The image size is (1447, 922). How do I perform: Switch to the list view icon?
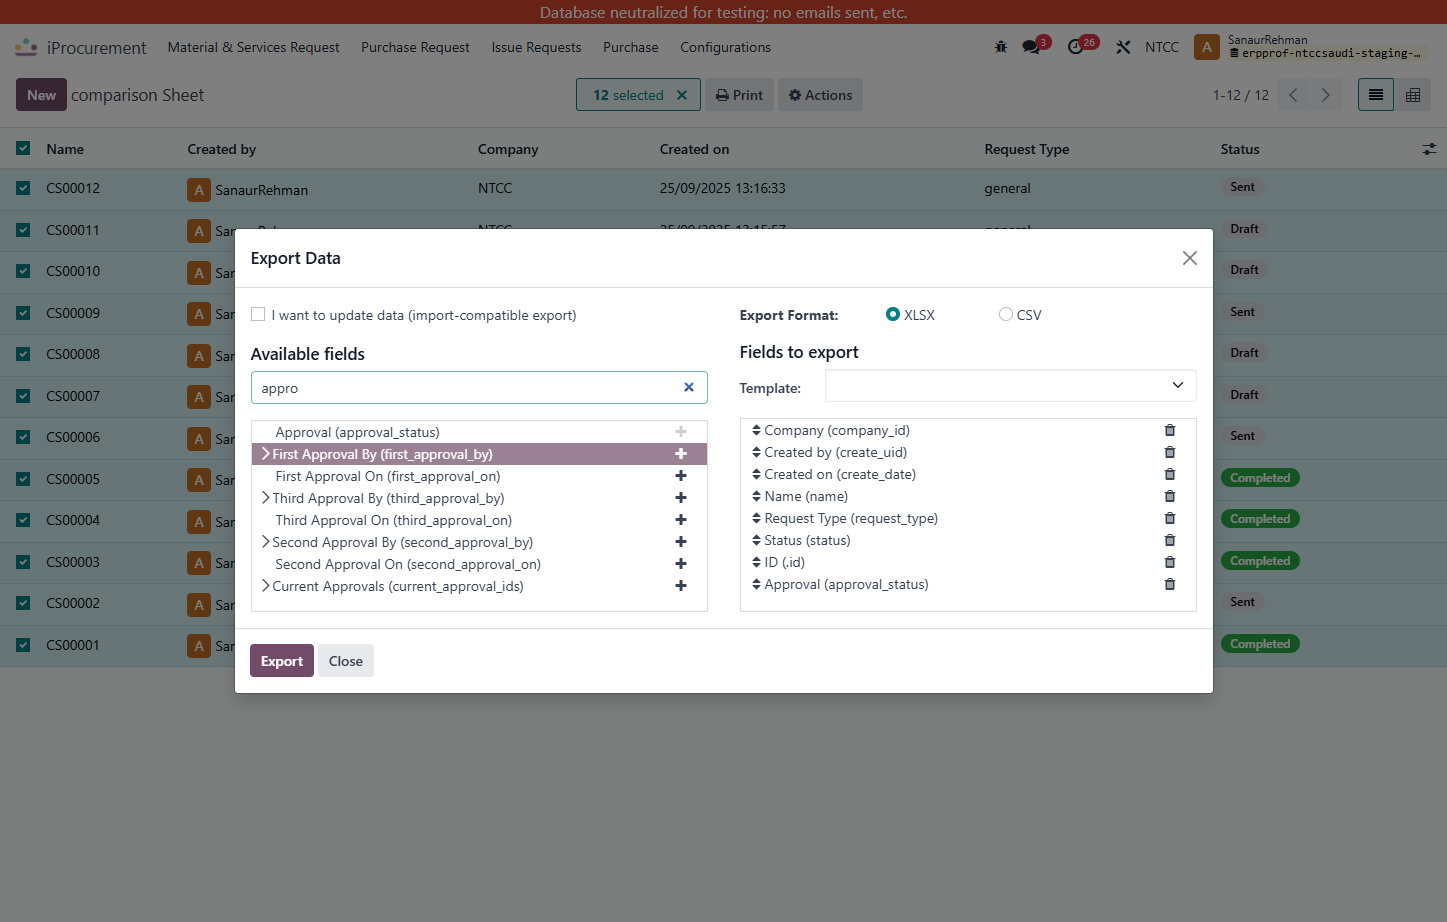click(1376, 95)
